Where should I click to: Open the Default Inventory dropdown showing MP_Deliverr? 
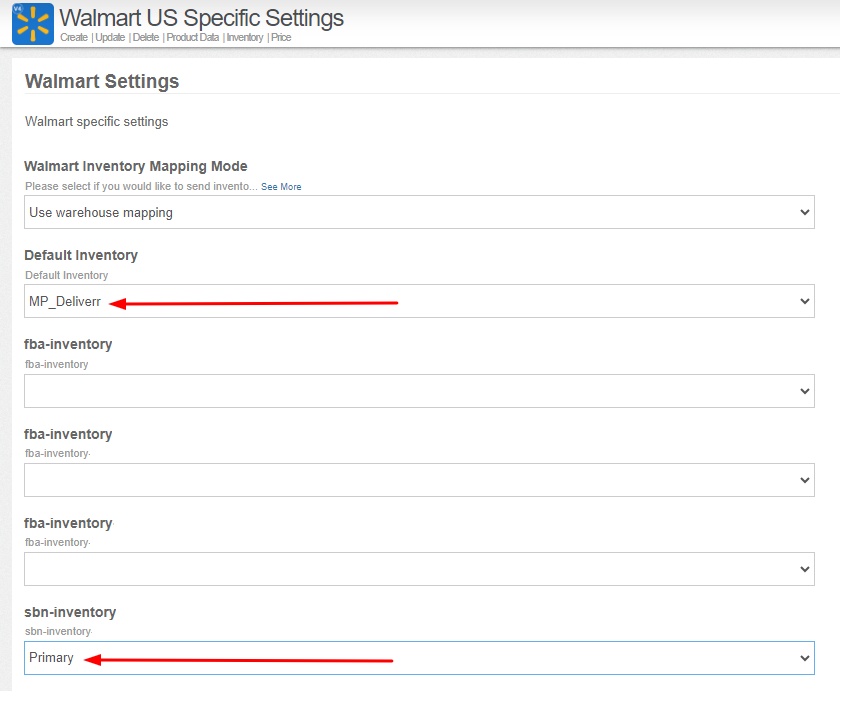point(419,301)
